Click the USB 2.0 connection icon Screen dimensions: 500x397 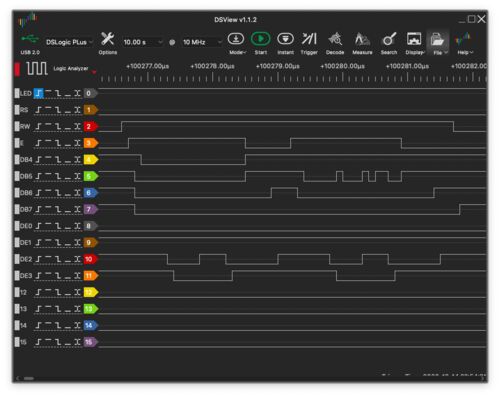click(x=30, y=39)
